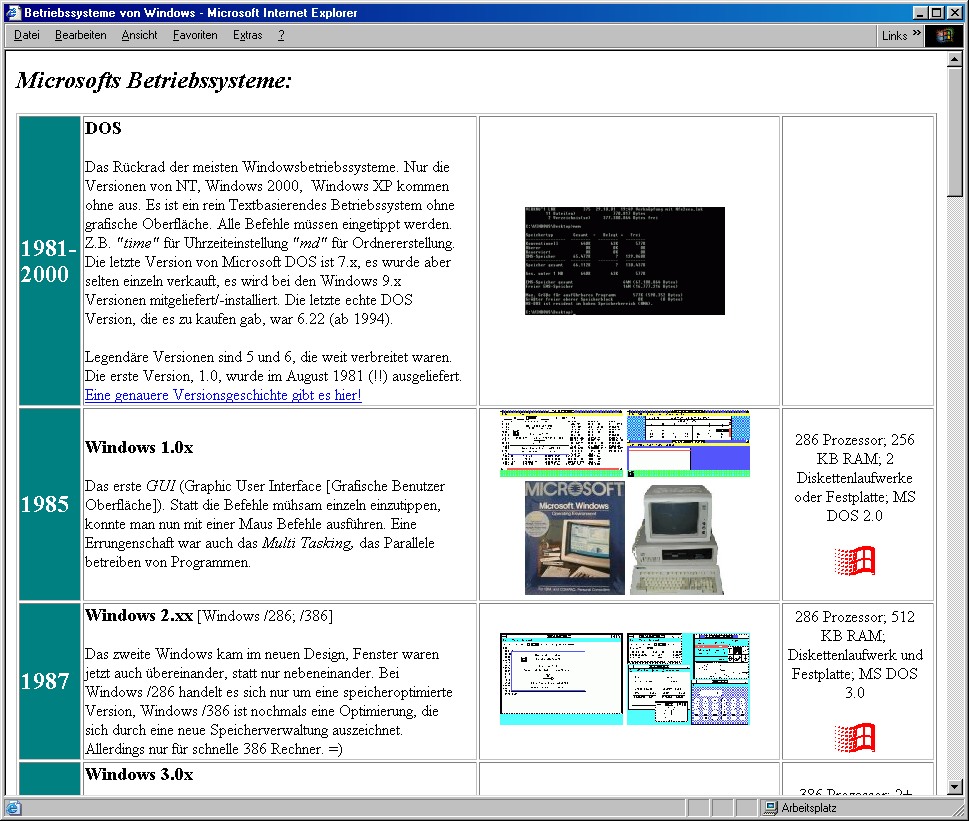Open the Favoriten menu
The width and height of the screenshot is (969, 821).
coord(195,35)
